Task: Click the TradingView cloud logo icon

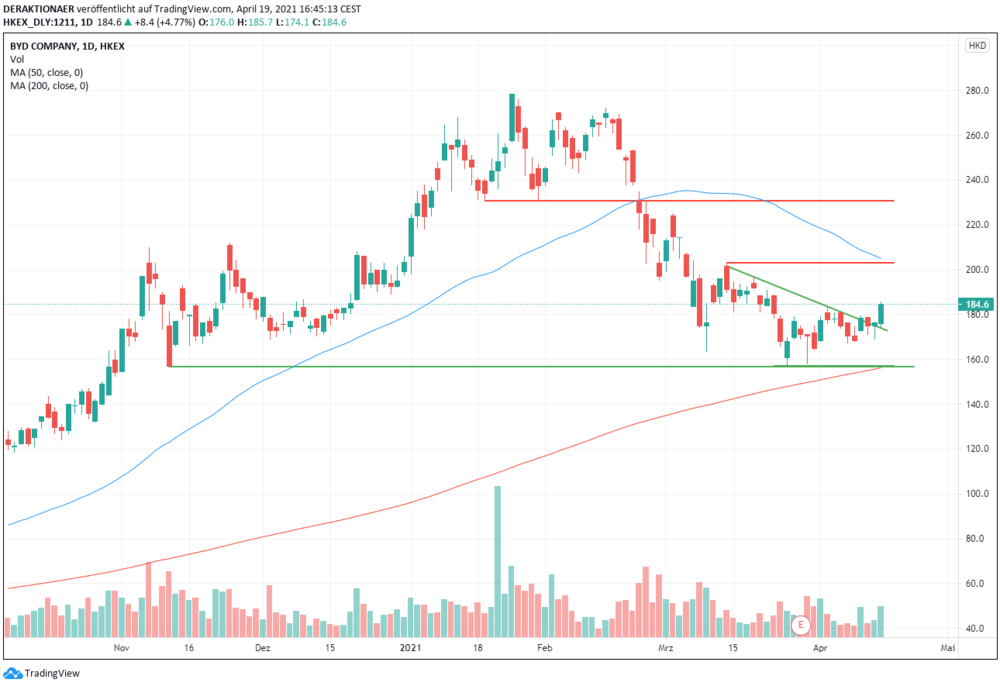Action: [x=13, y=673]
